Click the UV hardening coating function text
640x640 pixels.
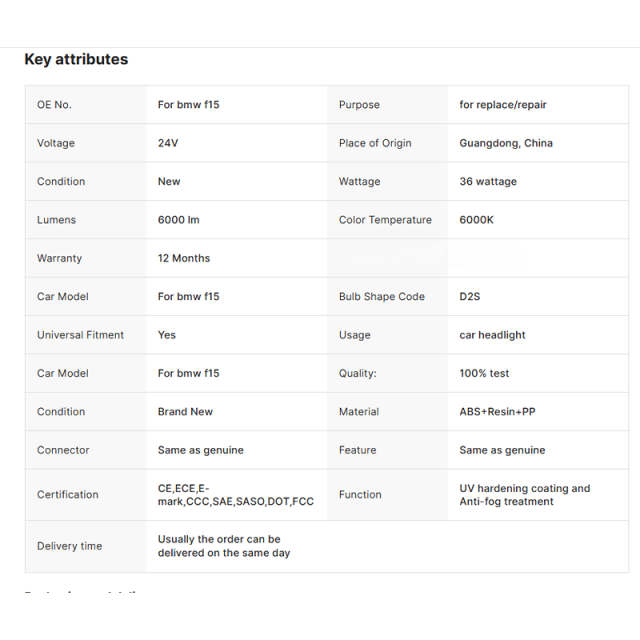tap(524, 495)
